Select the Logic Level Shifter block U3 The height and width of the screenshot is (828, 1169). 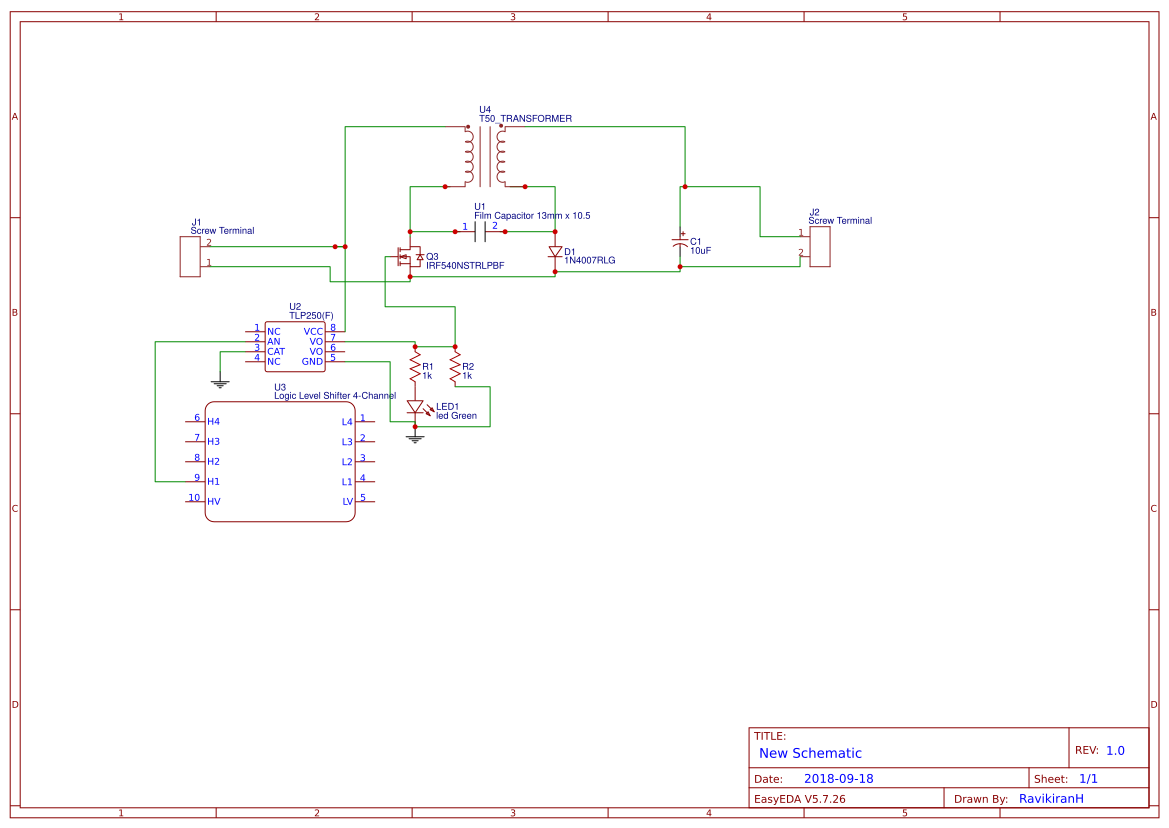(x=280, y=462)
